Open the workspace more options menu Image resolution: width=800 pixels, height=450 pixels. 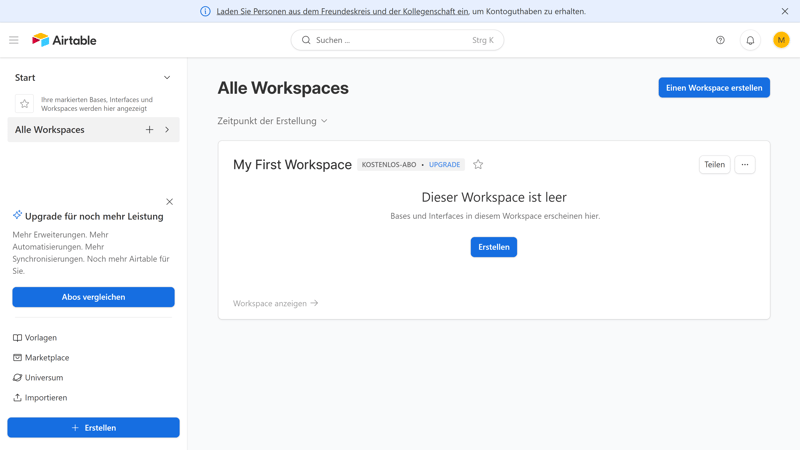pos(745,165)
